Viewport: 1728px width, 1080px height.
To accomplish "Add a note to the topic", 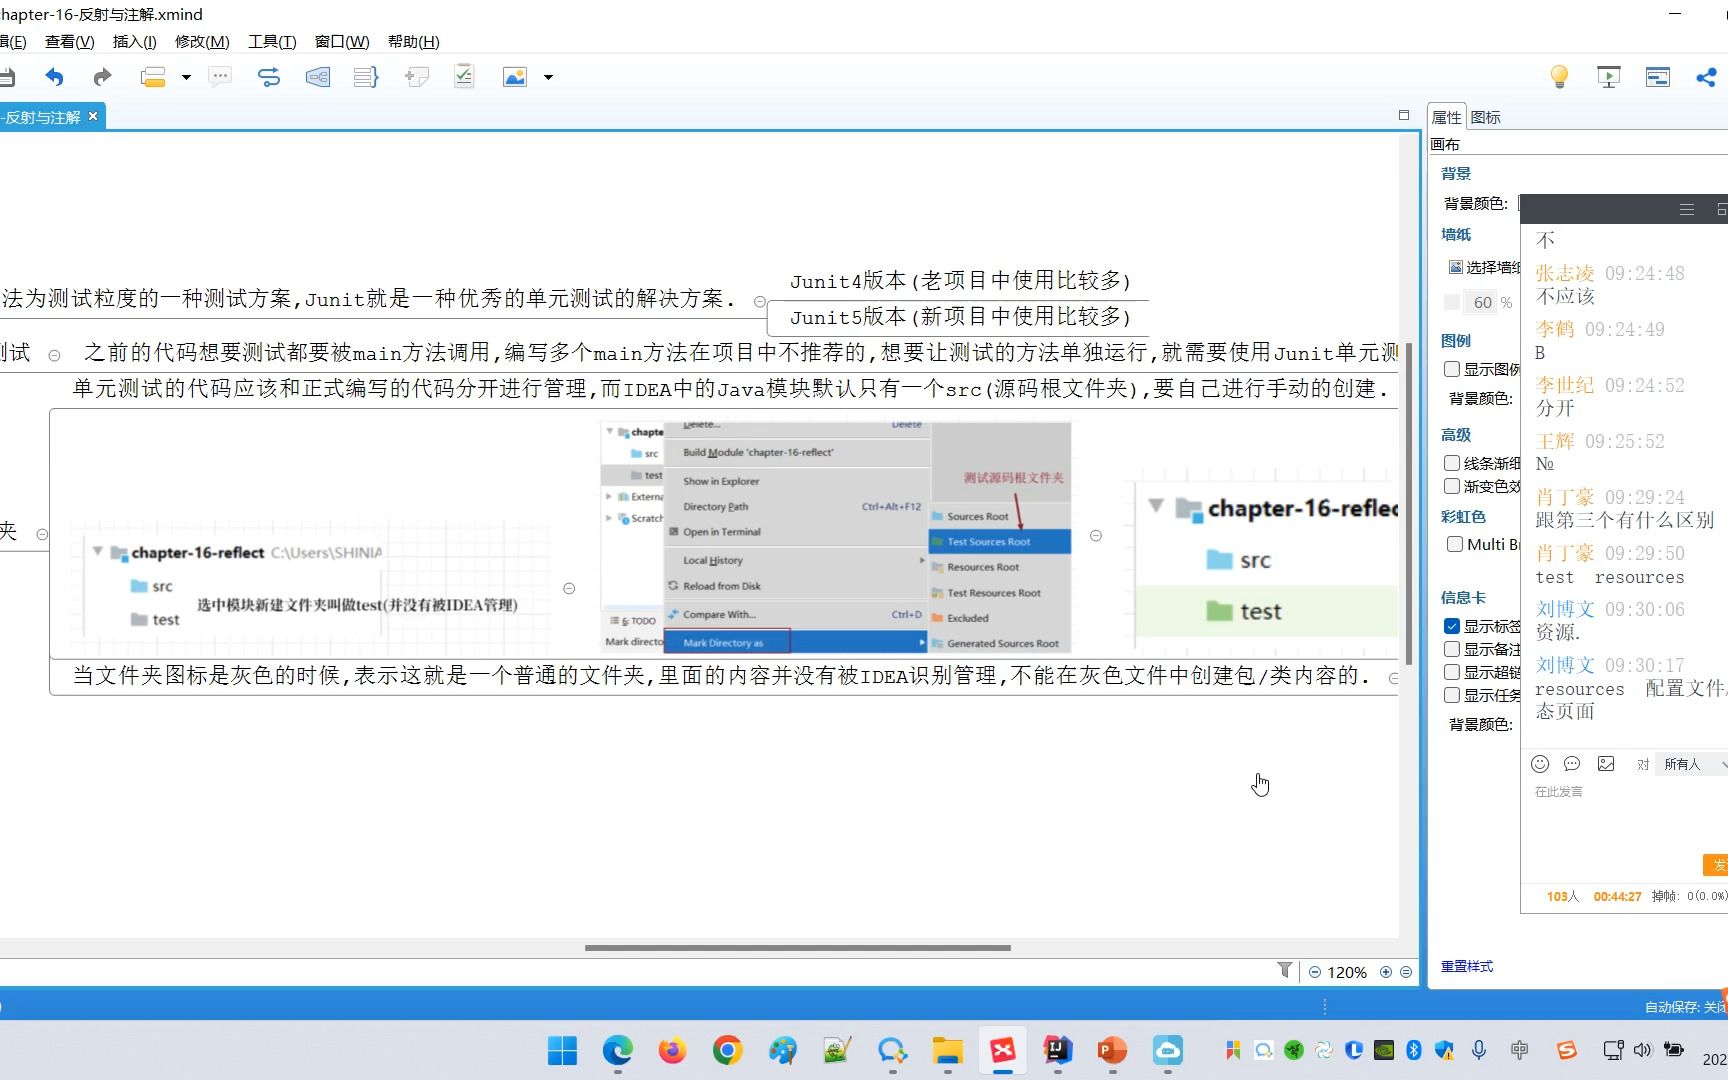I will (416, 77).
